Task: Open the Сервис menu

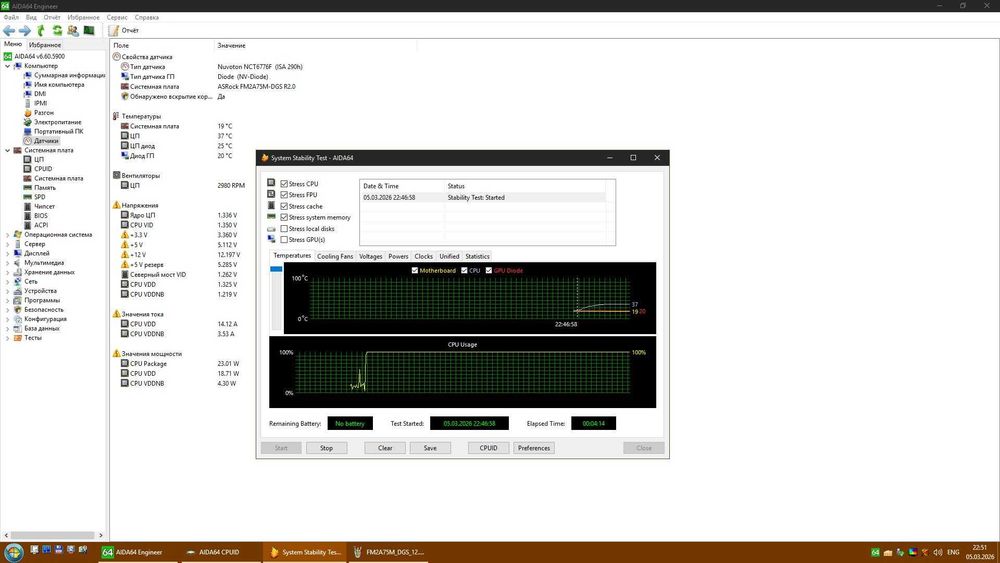Action: pos(117,17)
